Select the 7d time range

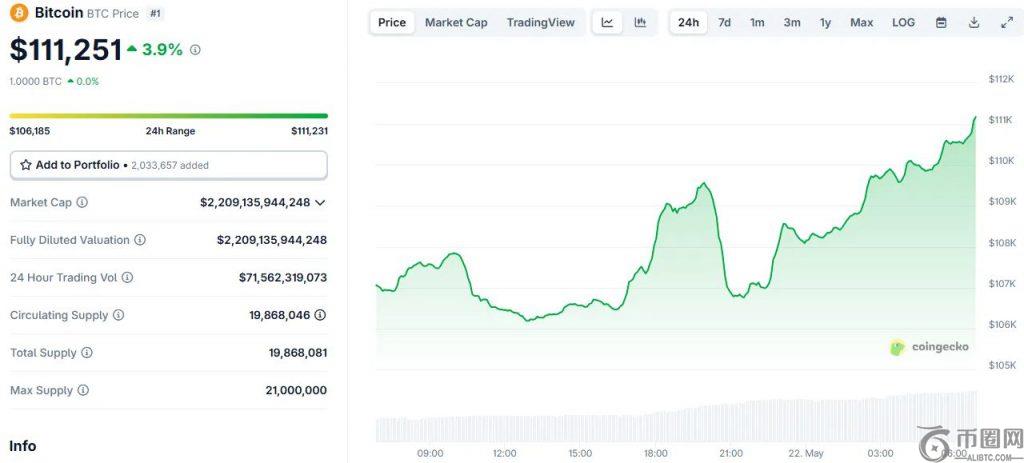coord(724,22)
